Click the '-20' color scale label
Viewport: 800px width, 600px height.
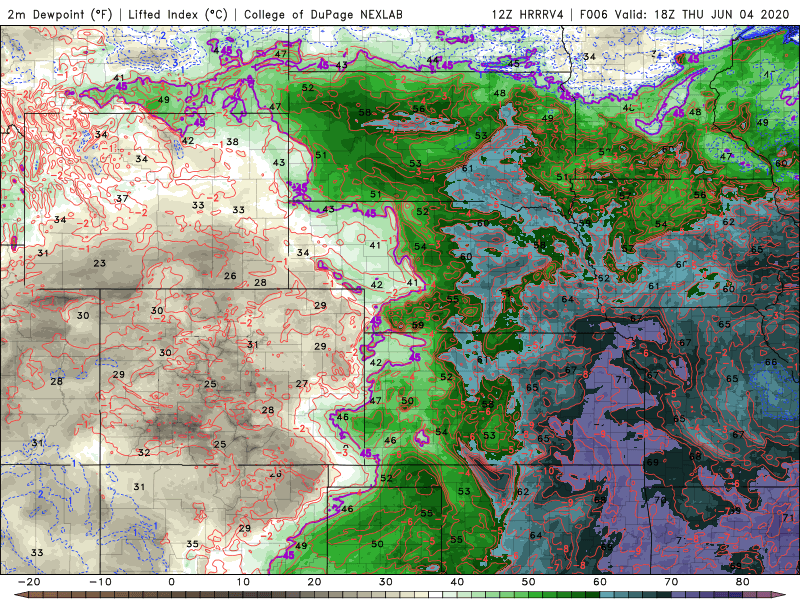tap(29, 582)
